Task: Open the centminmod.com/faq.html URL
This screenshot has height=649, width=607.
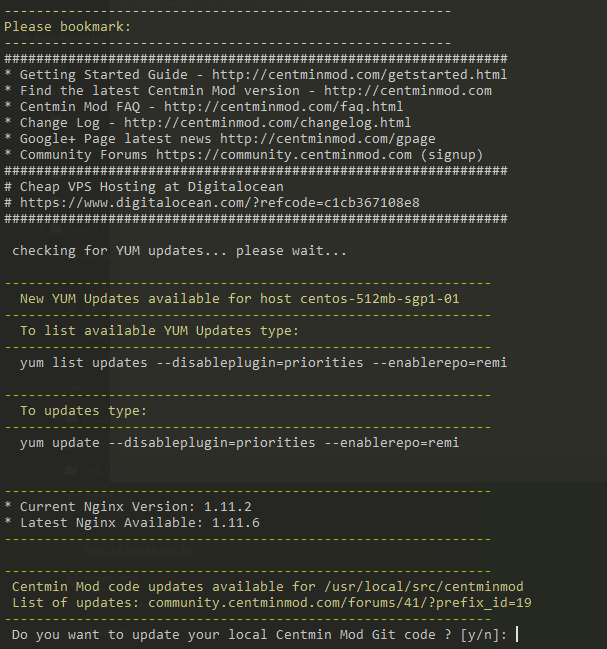Action: coord(283,107)
